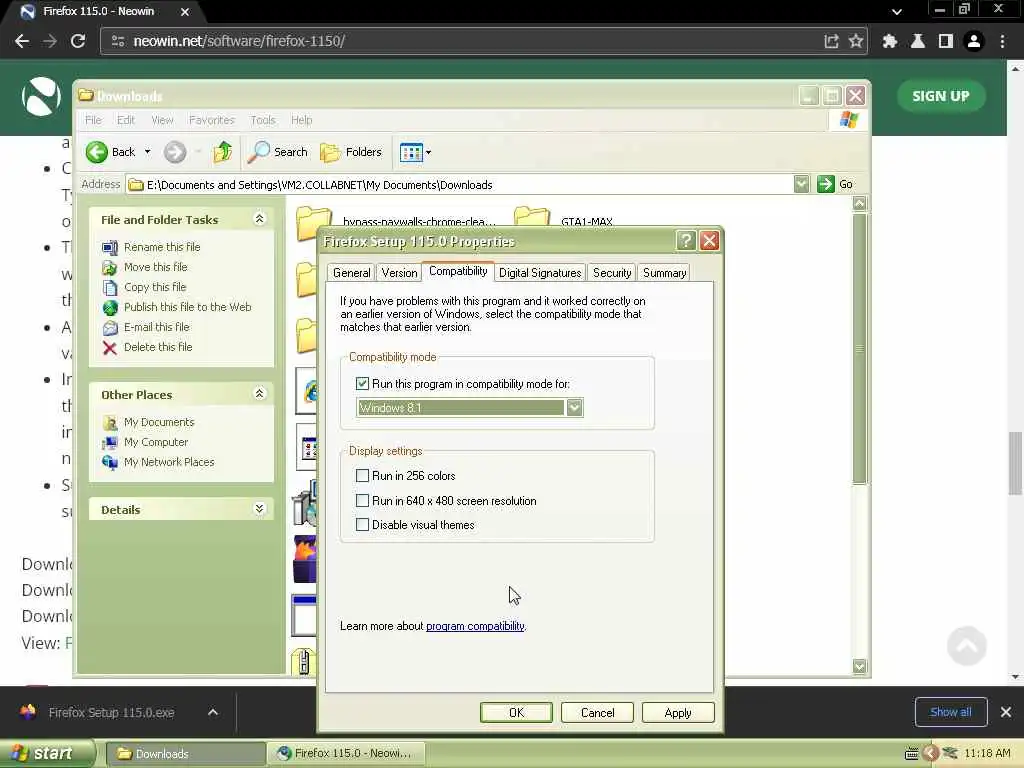Screen dimensions: 1024x768
Task: Open the Chrome profile avatar
Action: [974, 41]
